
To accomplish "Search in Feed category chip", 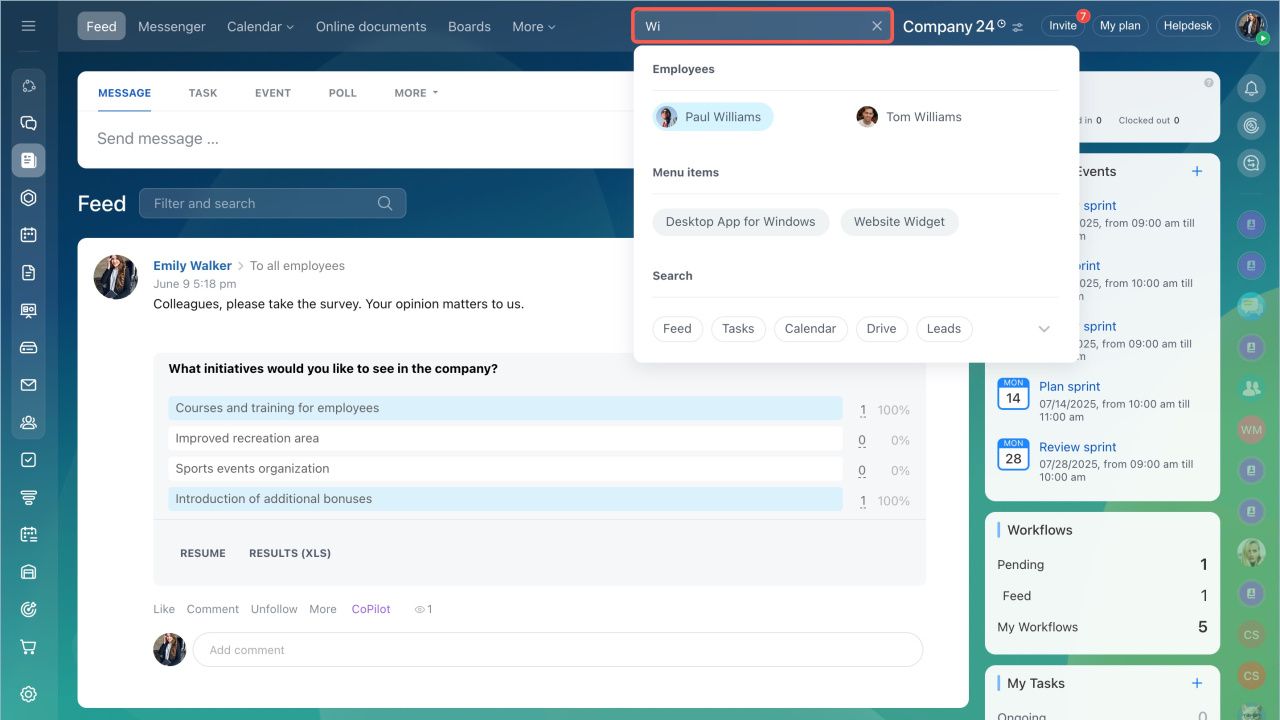I will pyautogui.click(x=677, y=329).
